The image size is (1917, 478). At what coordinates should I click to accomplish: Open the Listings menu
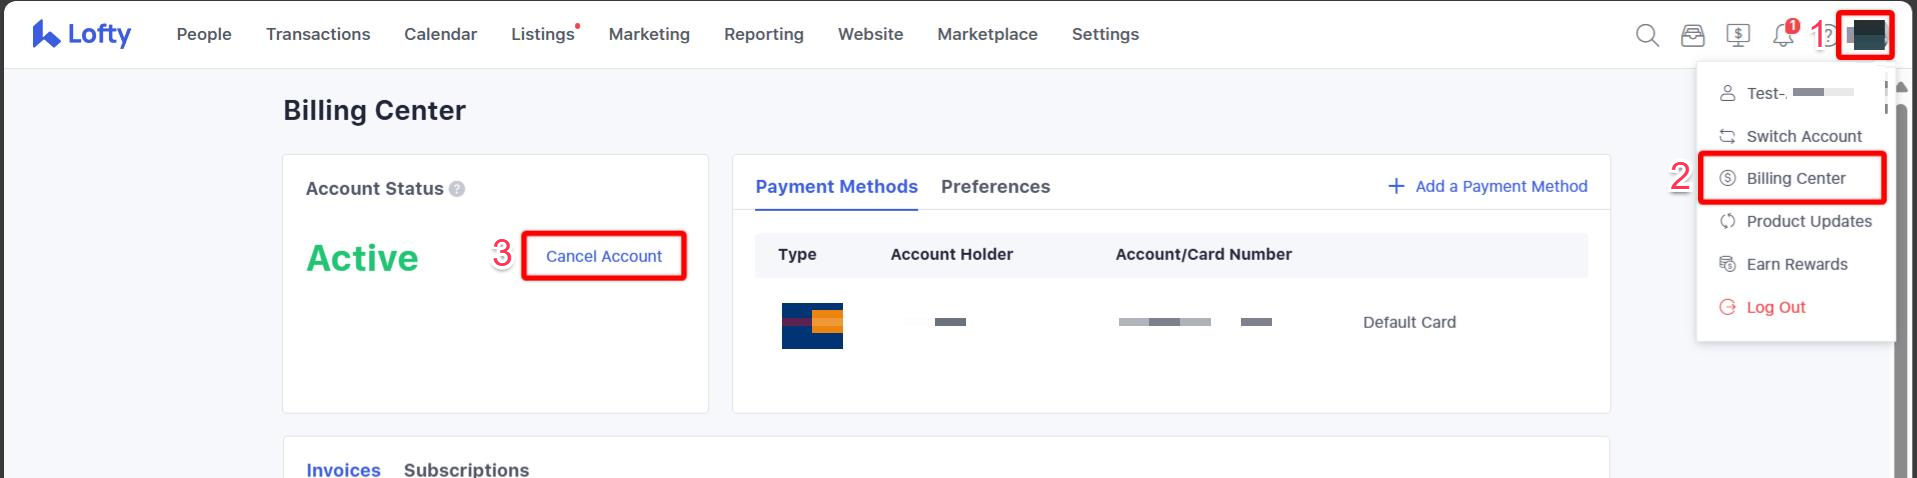click(542, 34)
